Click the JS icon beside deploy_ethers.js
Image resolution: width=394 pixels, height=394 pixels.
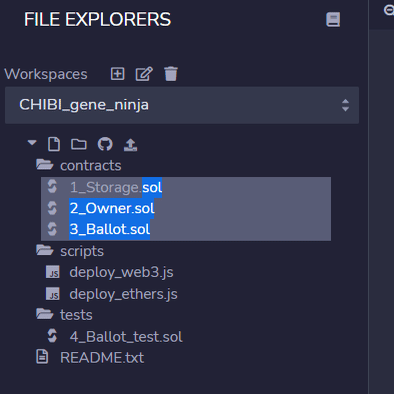(53, 294)
